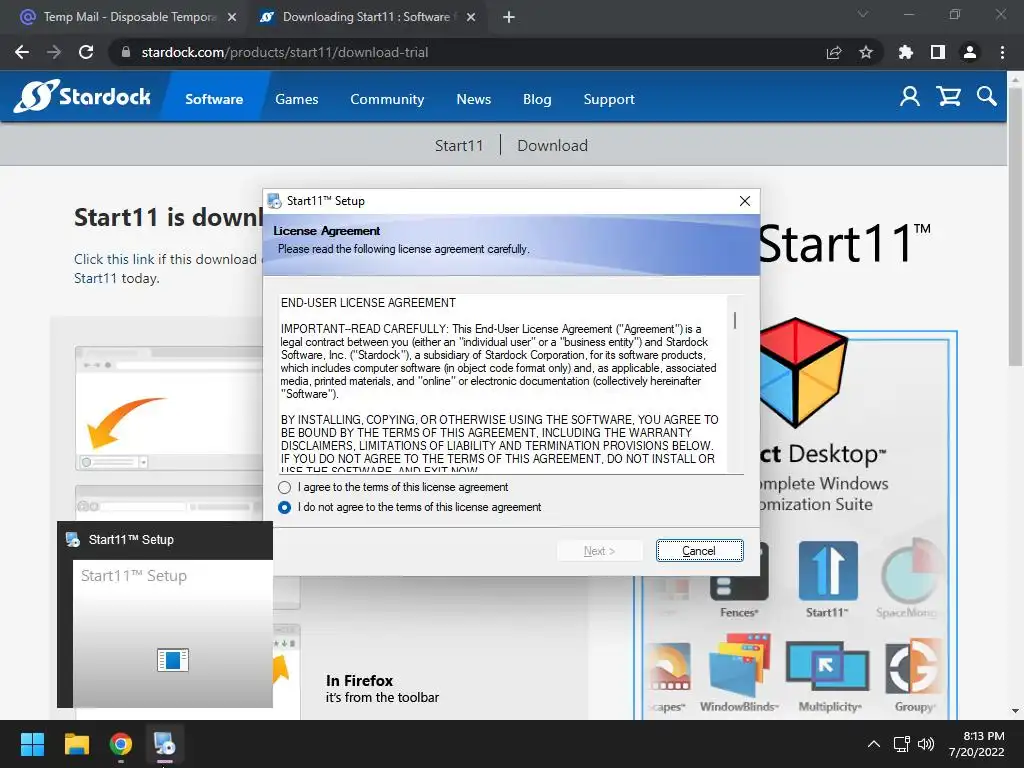
Task: Switch to Downloading Start11 browser tab
Action: pyautogui.click(x=366, y=17)
